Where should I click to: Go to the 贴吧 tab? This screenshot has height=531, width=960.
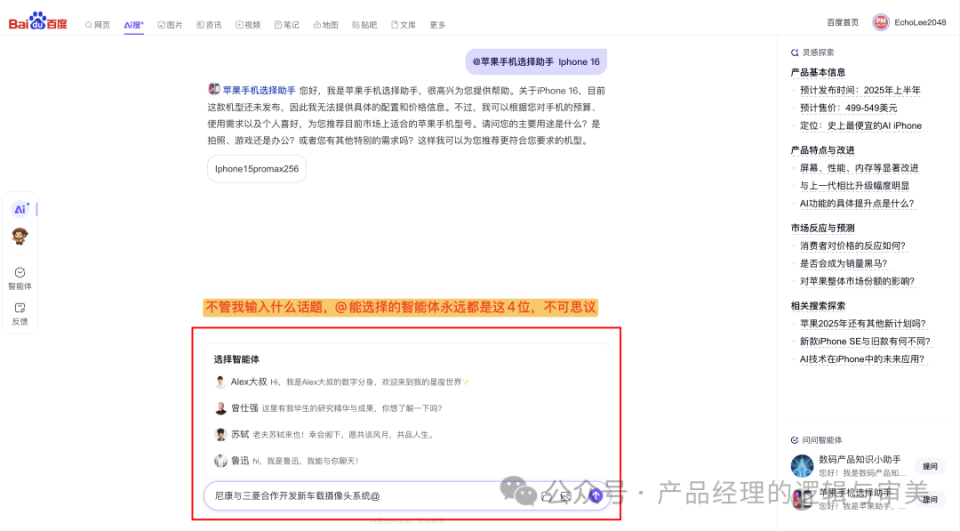(x=364, y=25)
